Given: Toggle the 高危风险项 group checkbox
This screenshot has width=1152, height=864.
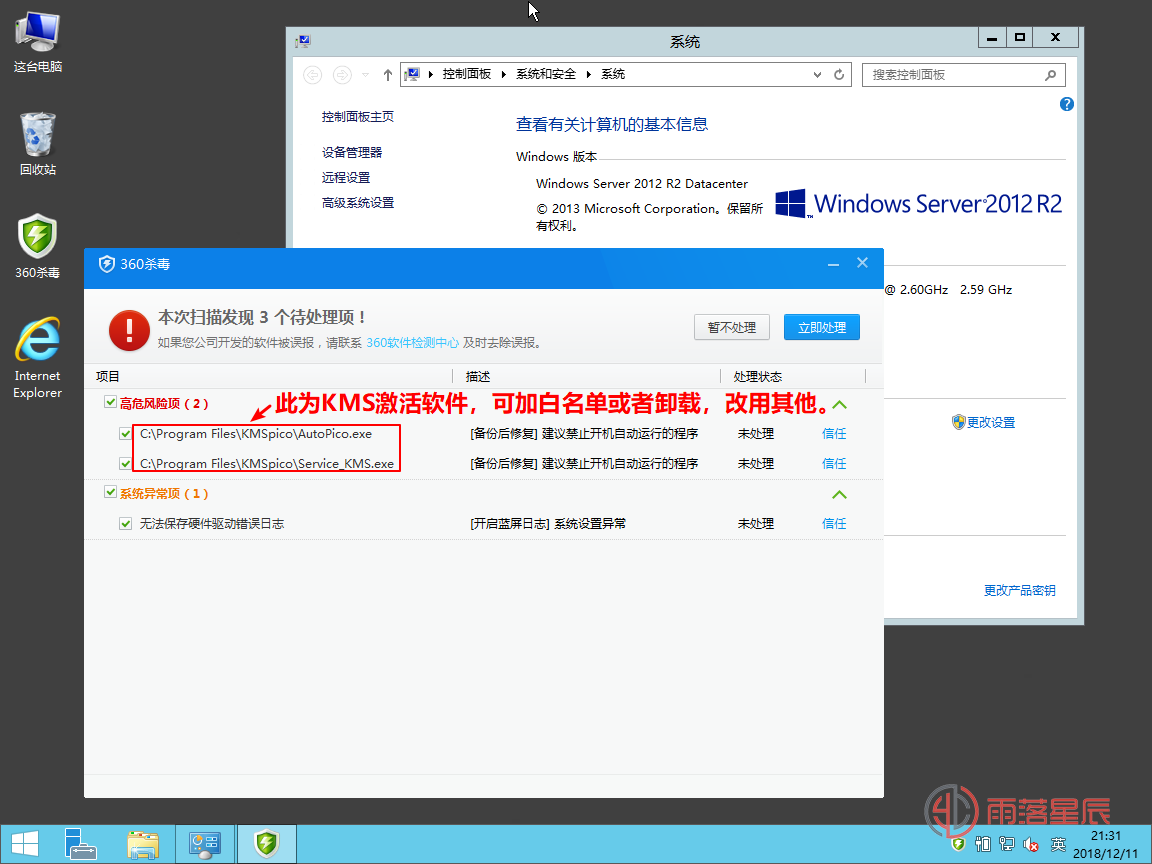Looking at the screenshot, I should coord(110,402).
